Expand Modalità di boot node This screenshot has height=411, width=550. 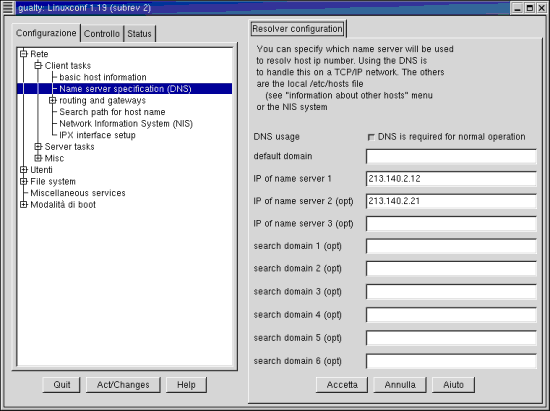(x=24, y=204)
